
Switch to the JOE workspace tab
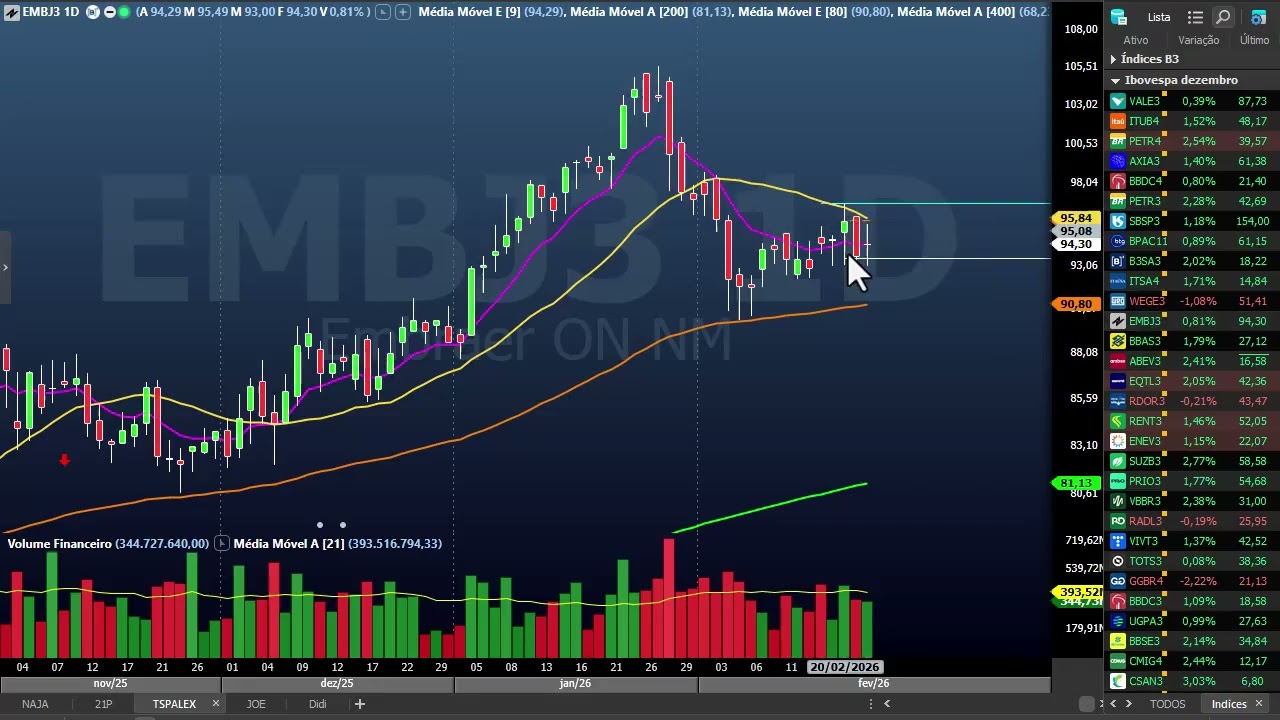pos(256,704)
